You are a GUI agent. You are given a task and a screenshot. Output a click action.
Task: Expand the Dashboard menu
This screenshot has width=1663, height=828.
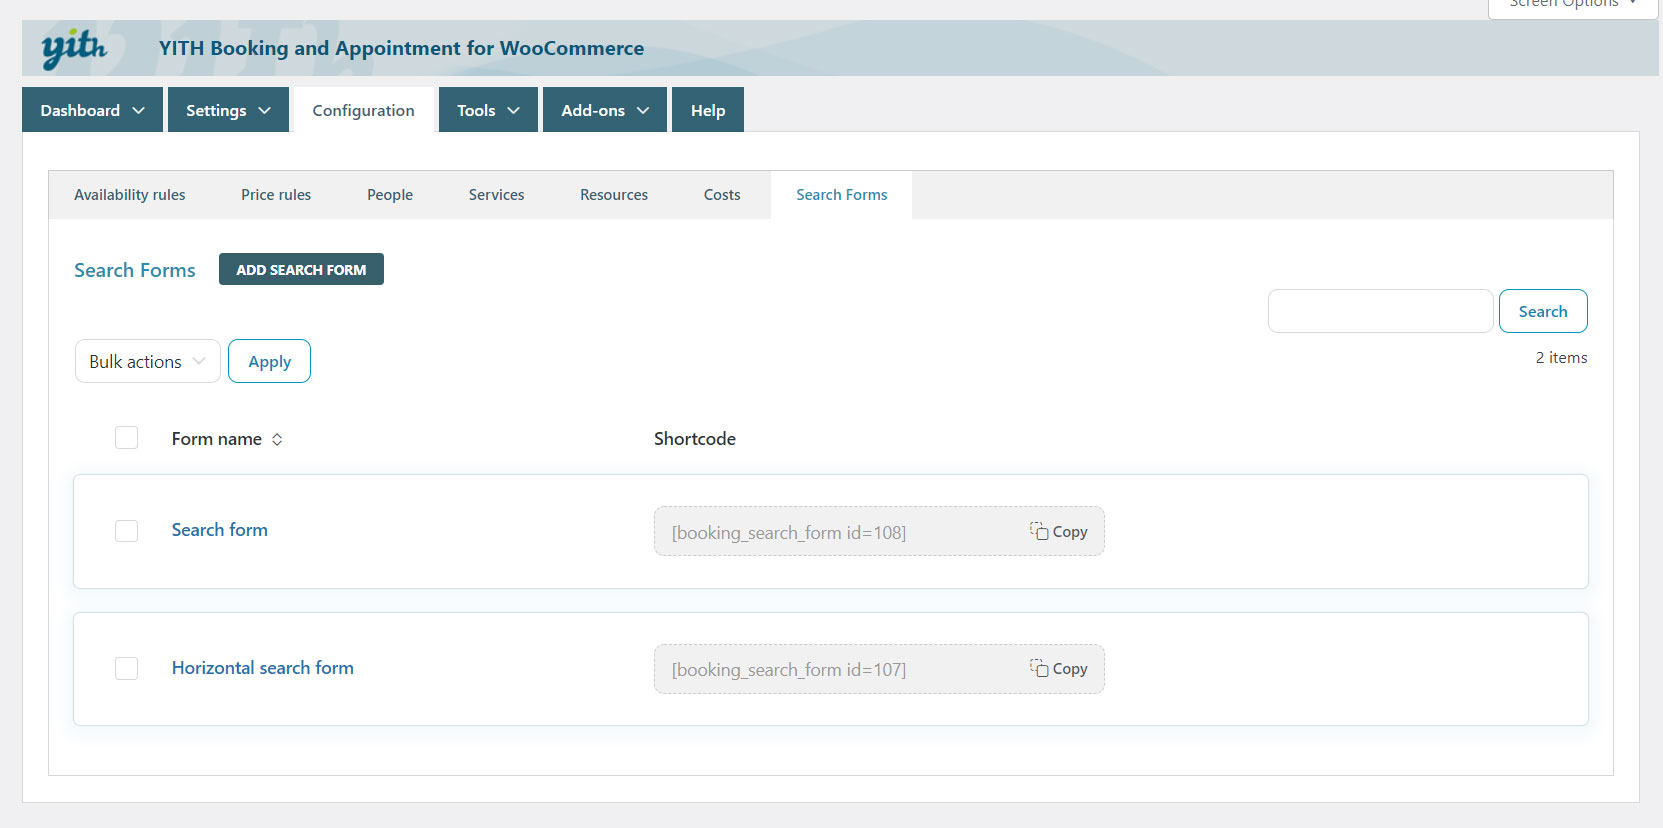pyautogui.click(x=92, y=110)
